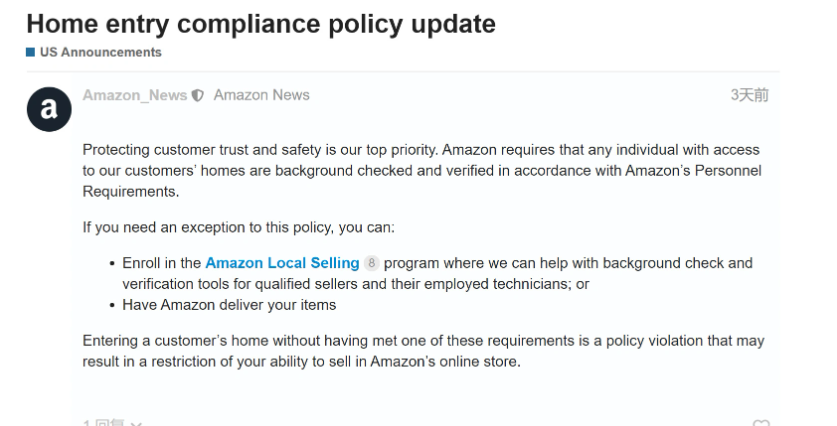Click the text result in a restriction
837x426 pixels.
[149, 361]
